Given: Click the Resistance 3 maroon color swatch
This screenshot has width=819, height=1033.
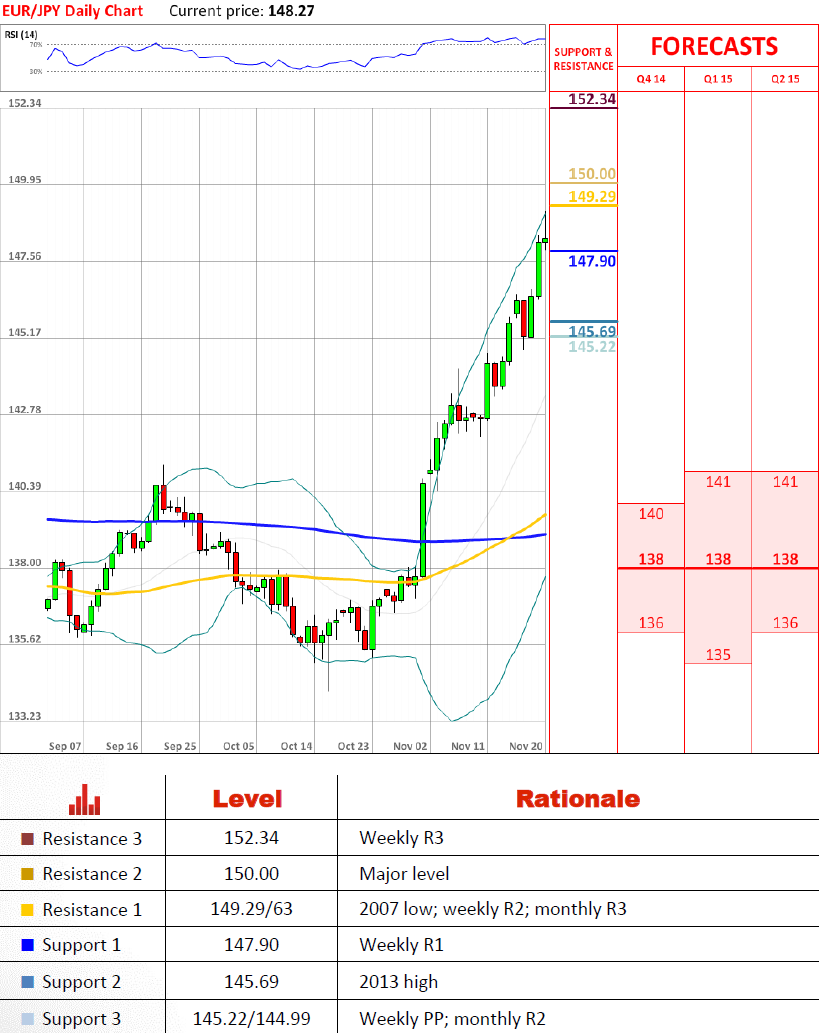Looking at the screenshot, I should (x=27, y=839).
